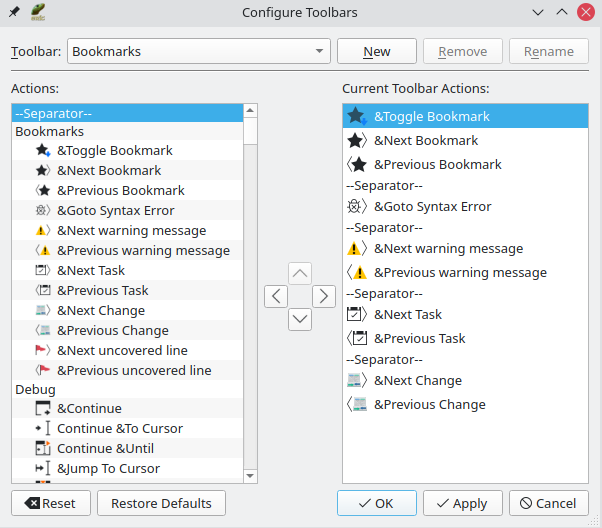Click the right arrow to add action
Screen dimensions: 602x528
(x=323, y=296)
